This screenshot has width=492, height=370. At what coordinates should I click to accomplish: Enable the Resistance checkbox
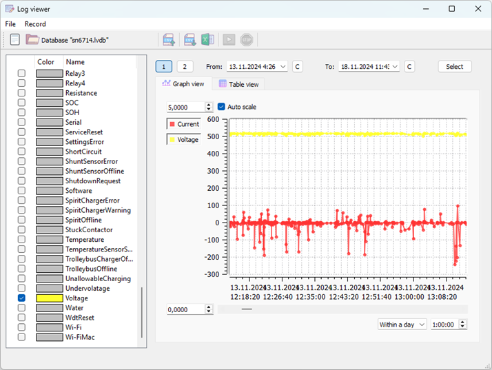(x=22, y=93)
